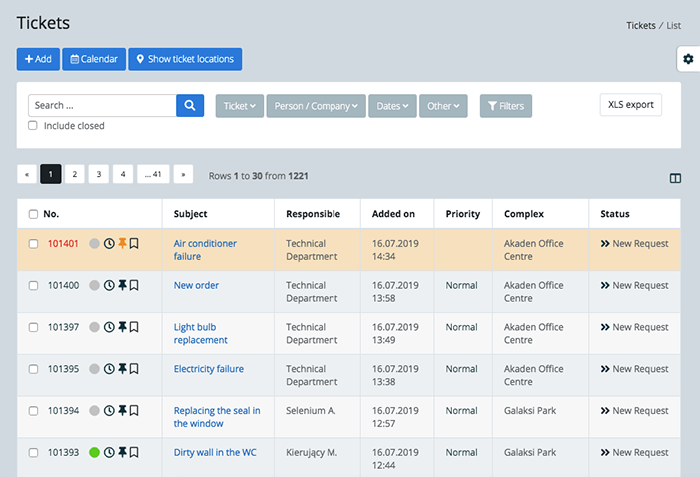Screen dimensions: 700x477
Task: Click pin icon on ticket 101395
Action: click(x=122, y=368)
